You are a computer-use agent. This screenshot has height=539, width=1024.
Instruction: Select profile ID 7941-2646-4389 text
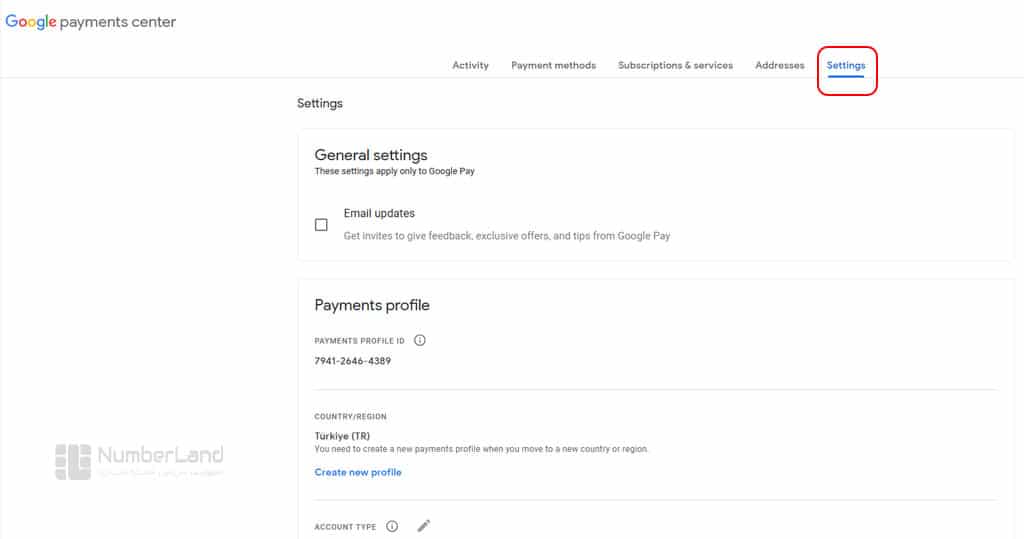(x=353, y=361)
